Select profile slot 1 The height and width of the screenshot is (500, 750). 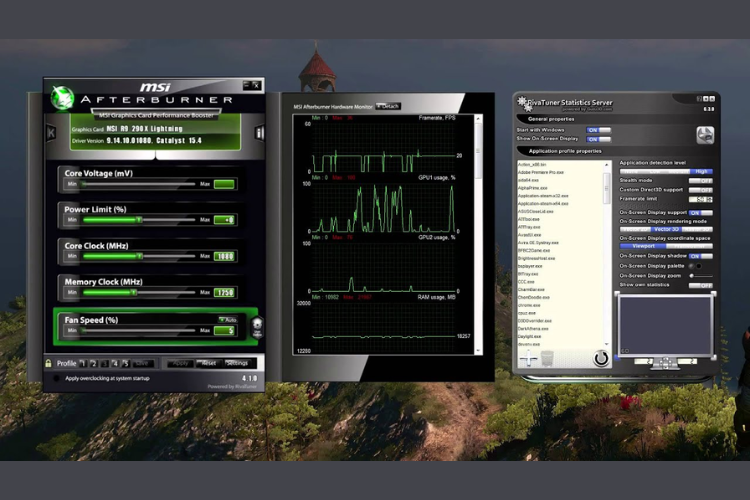[x=83, y=364]
